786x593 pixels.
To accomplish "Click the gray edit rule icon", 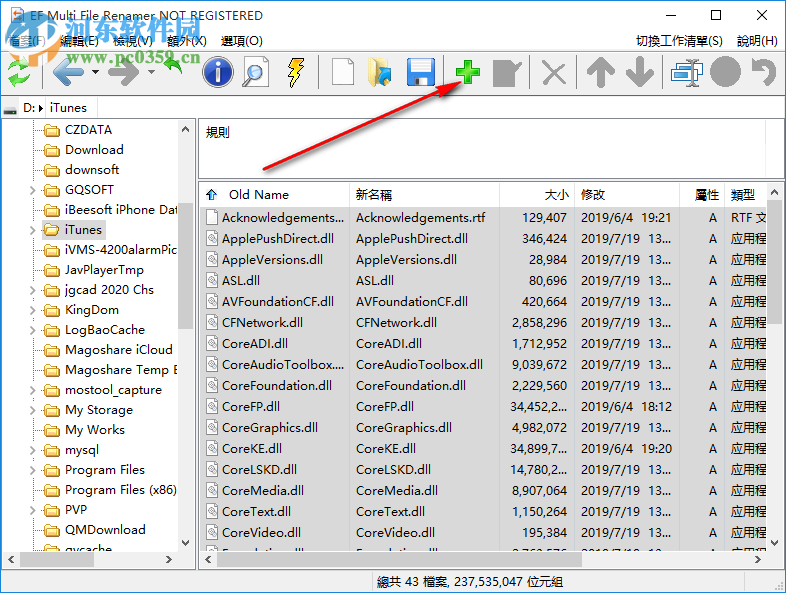I will (507, 74).
